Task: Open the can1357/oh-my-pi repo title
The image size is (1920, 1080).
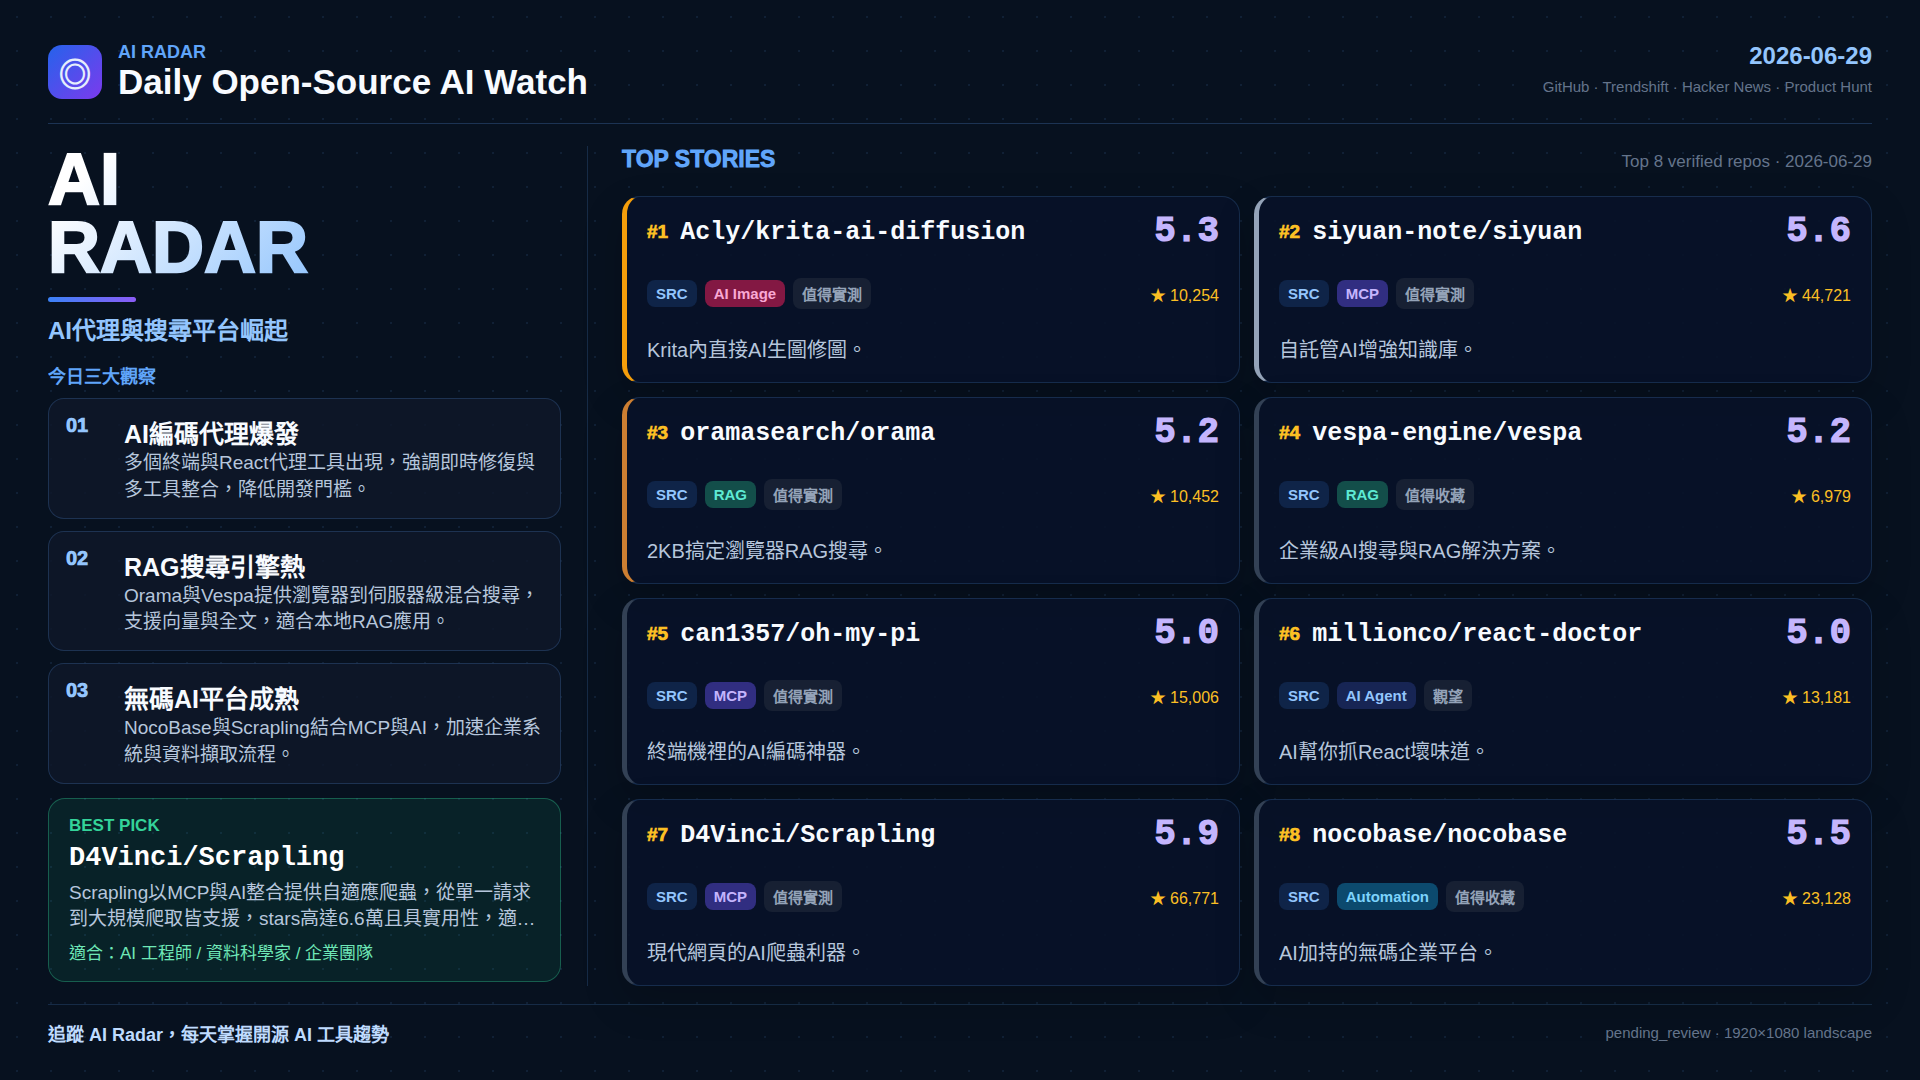Action: pyautogui.click(x=800, y=633)
